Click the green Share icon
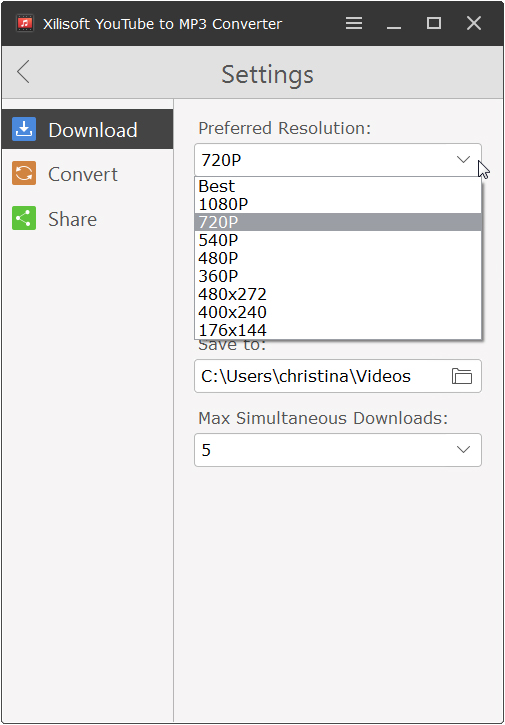Viewport: 505px width, 725px height. pyautogui.click(x=24, y=218)
